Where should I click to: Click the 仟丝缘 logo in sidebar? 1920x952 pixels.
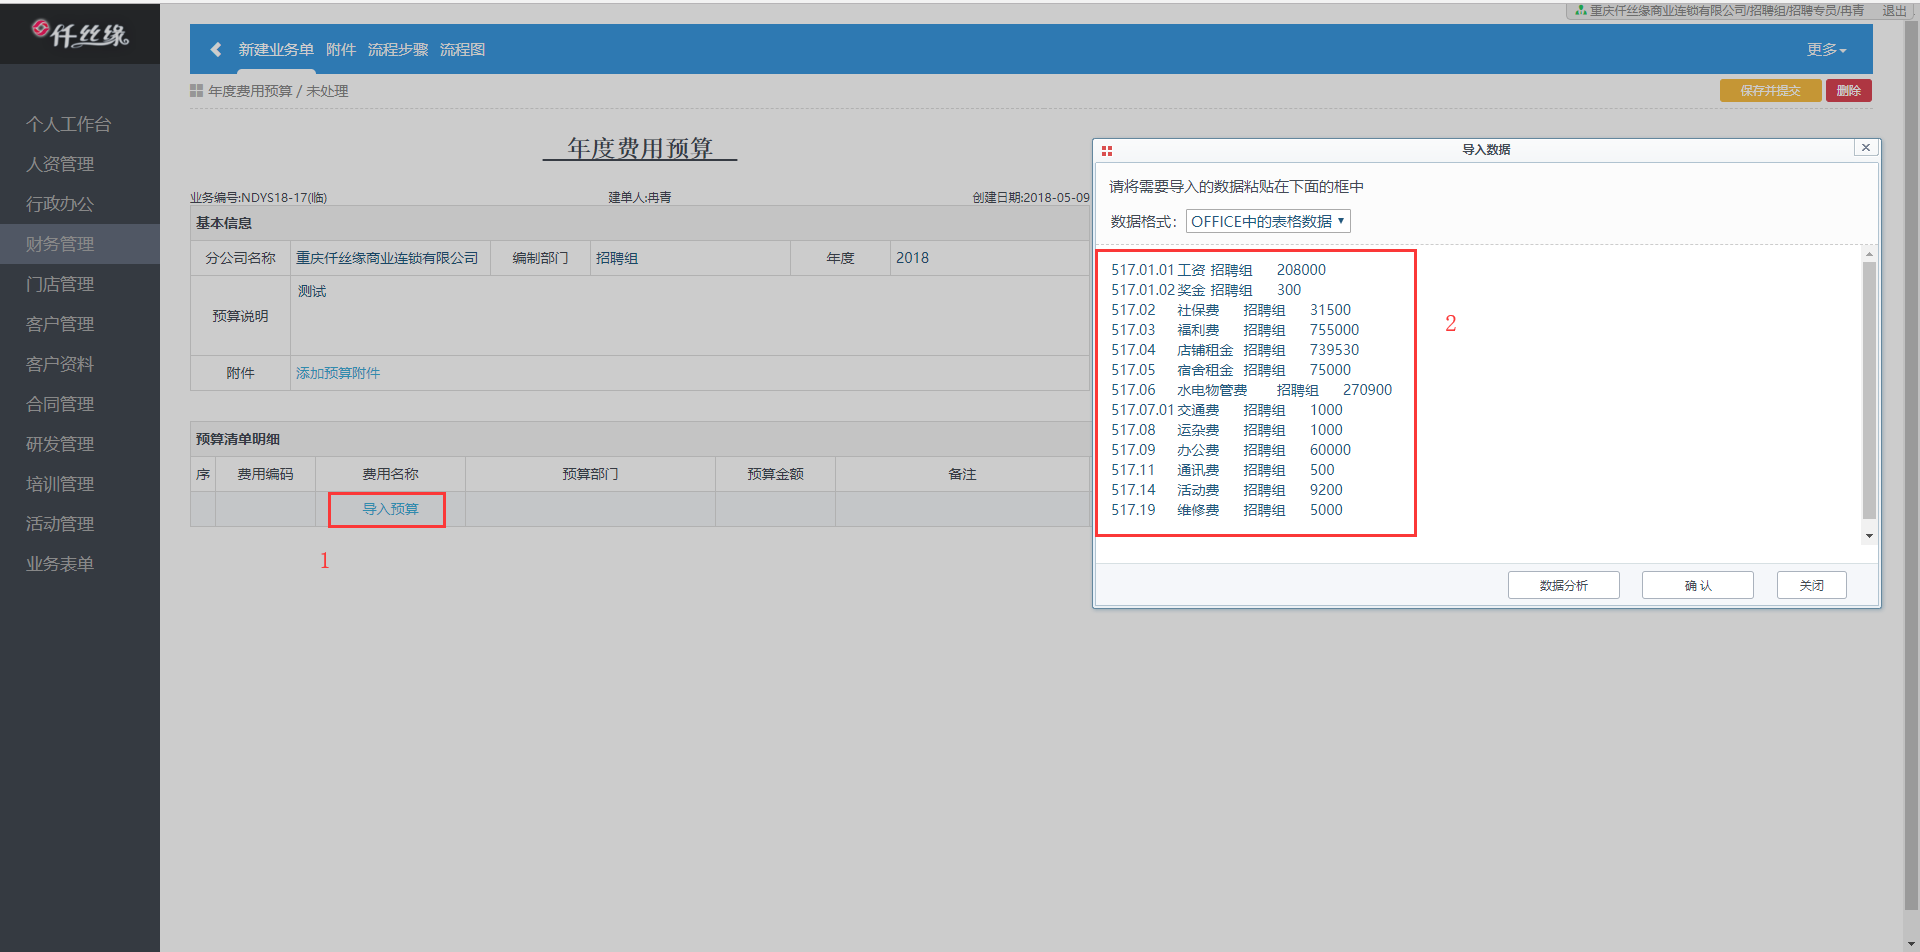point(80,34)
